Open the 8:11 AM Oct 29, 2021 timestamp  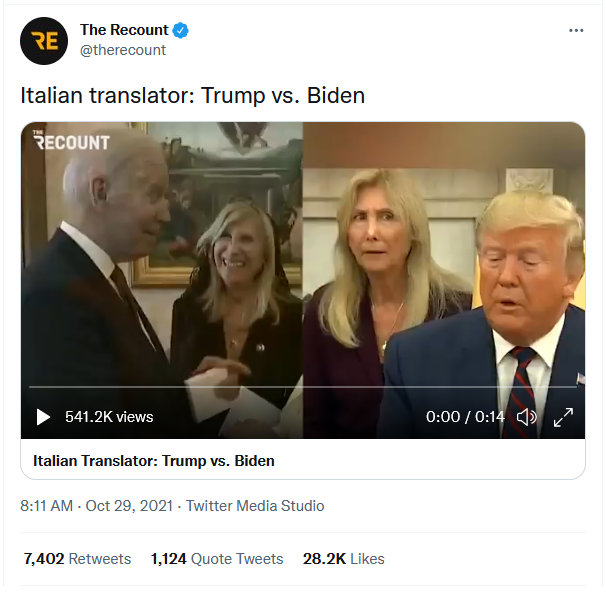[x=96, y=506]
